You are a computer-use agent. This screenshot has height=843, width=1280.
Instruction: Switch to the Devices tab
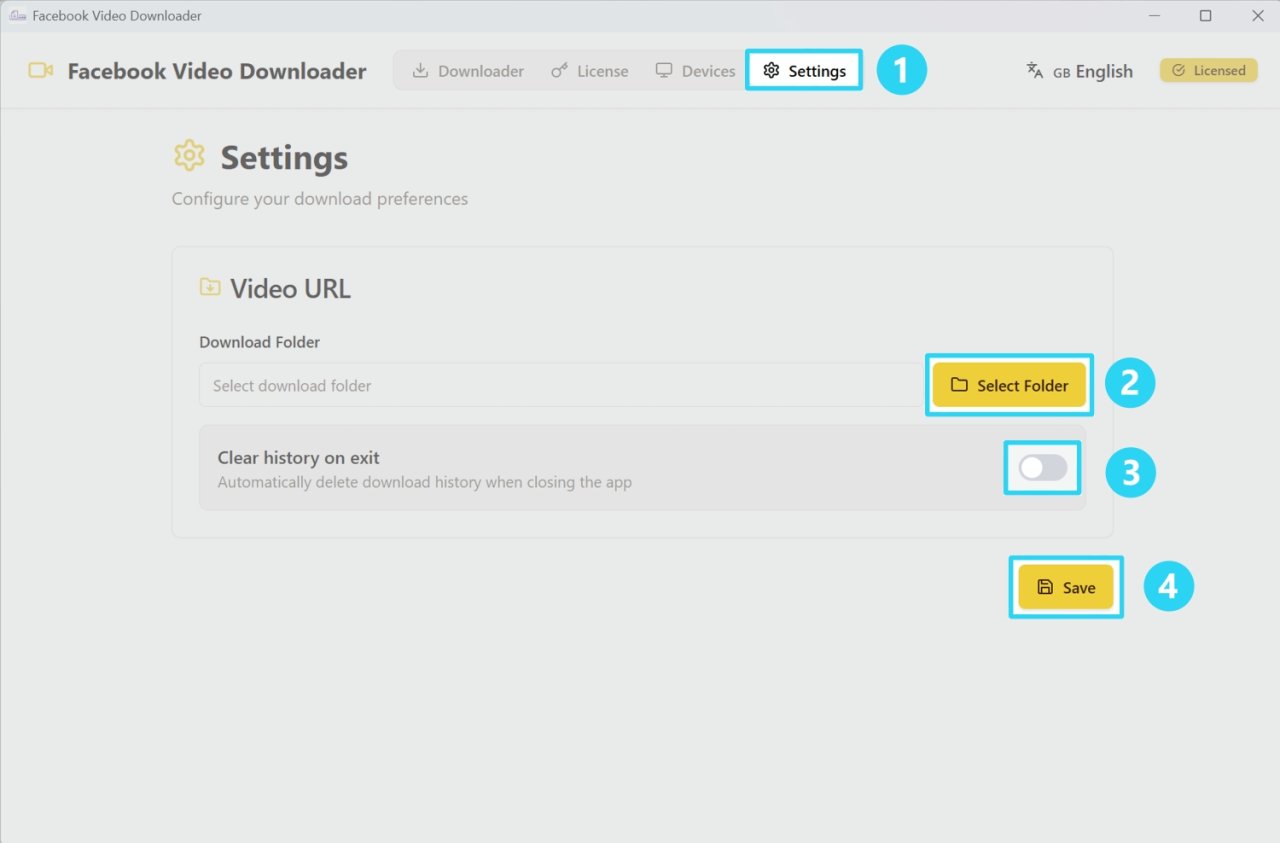click(695, 70)
